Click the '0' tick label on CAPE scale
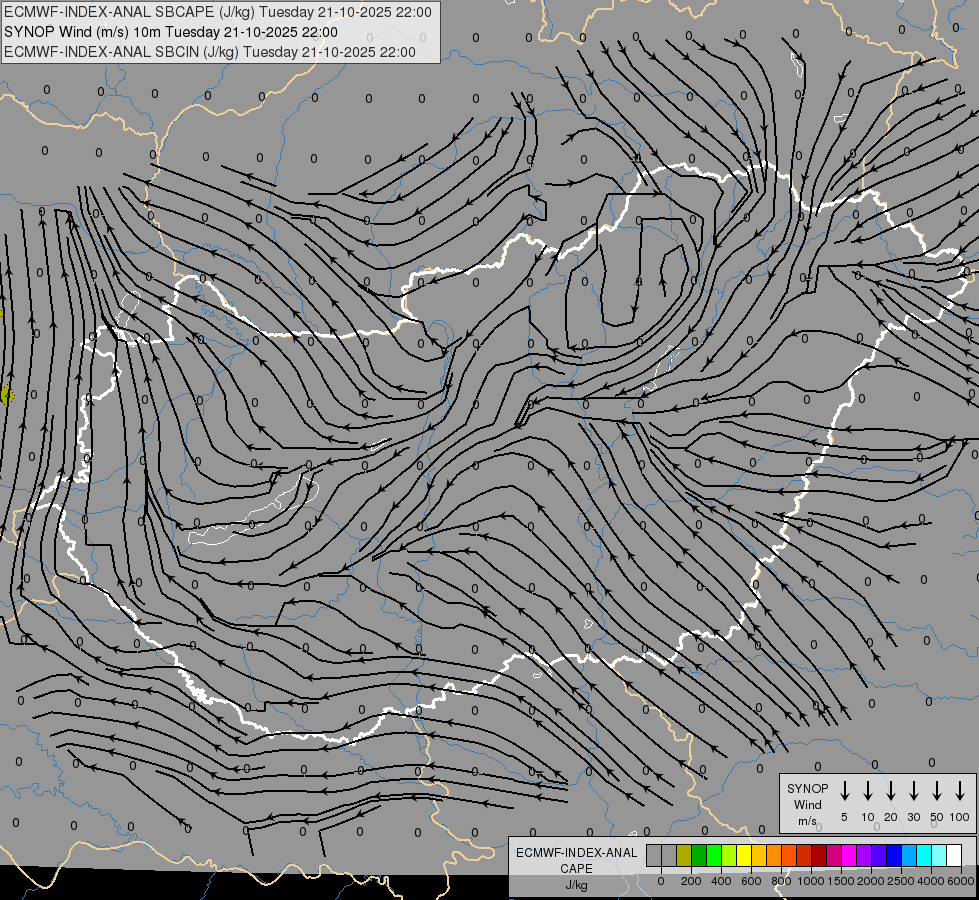The image size is (979, 900). point(661,881)
